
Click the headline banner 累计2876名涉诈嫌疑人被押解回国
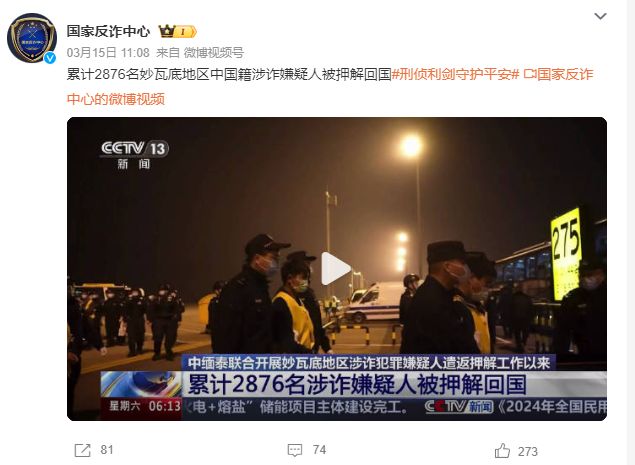click(x=357, y=384)
